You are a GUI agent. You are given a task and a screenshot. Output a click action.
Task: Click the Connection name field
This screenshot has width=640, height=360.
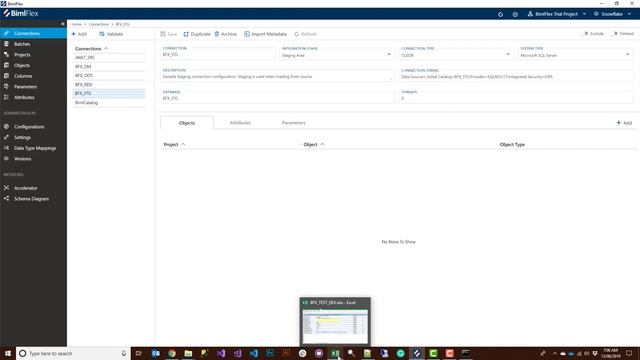(218, 53)
